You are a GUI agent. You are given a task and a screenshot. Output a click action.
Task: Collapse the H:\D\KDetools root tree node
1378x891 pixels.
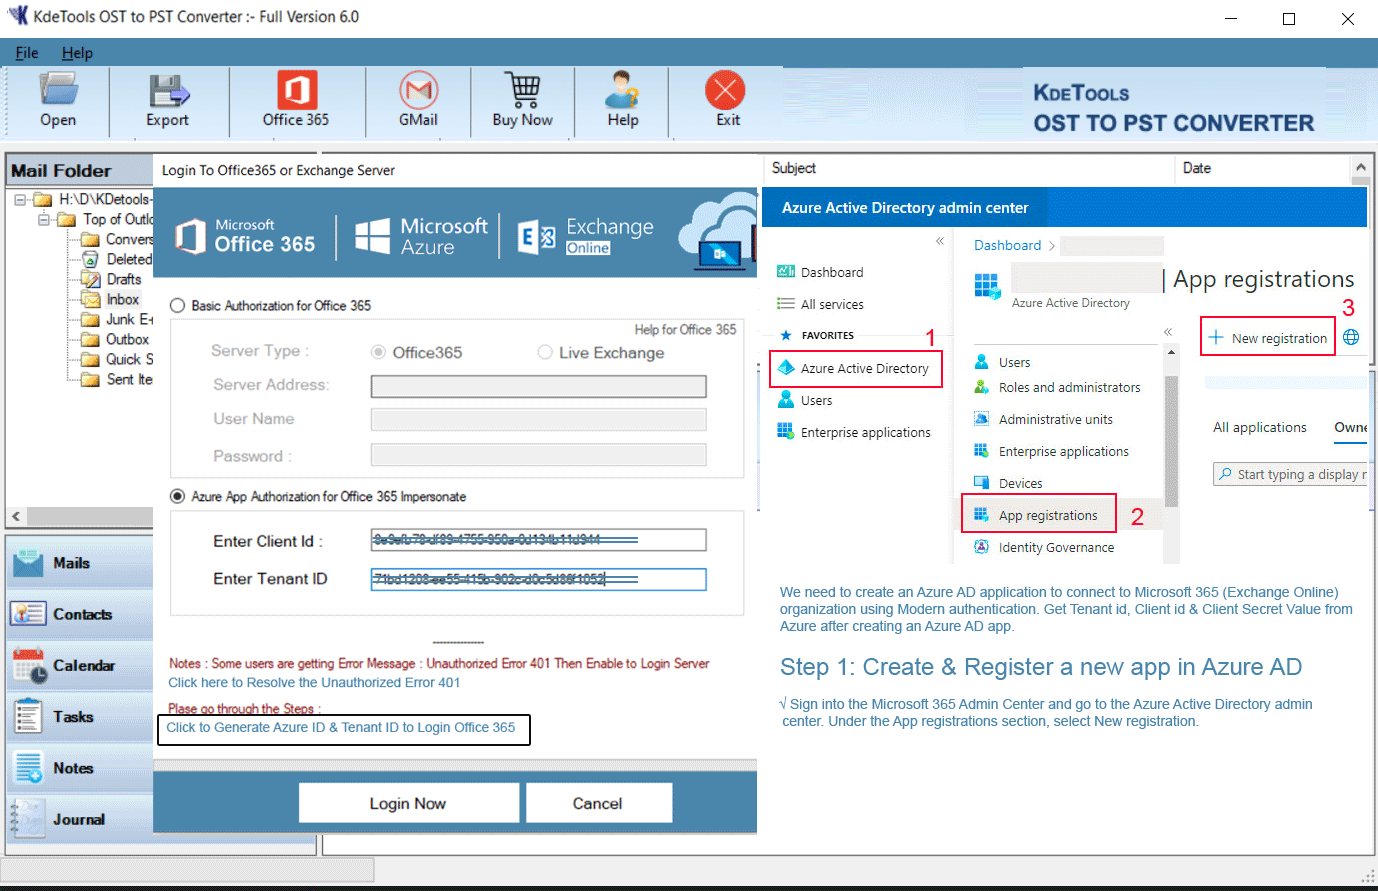20,199
